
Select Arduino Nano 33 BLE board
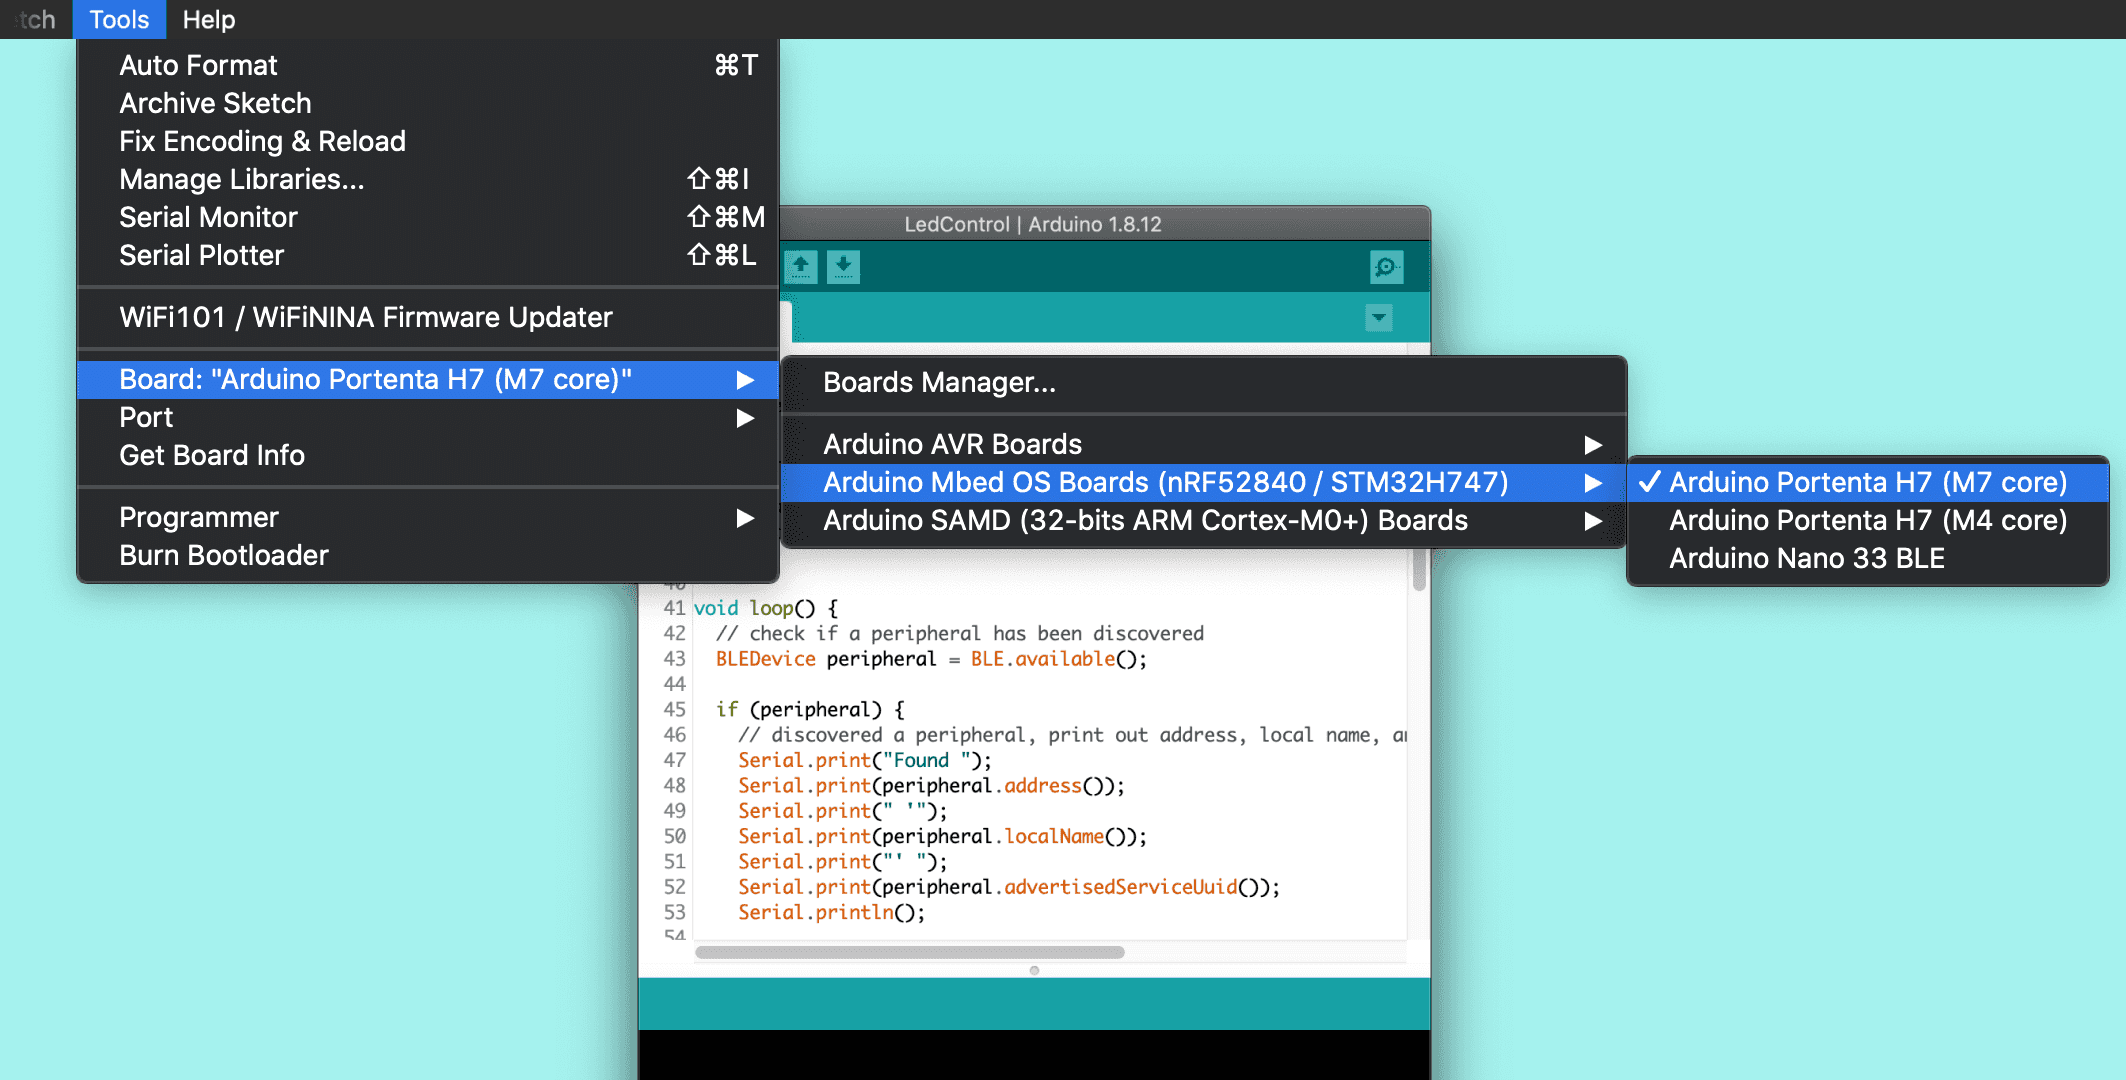click(x=1806, y=558)
